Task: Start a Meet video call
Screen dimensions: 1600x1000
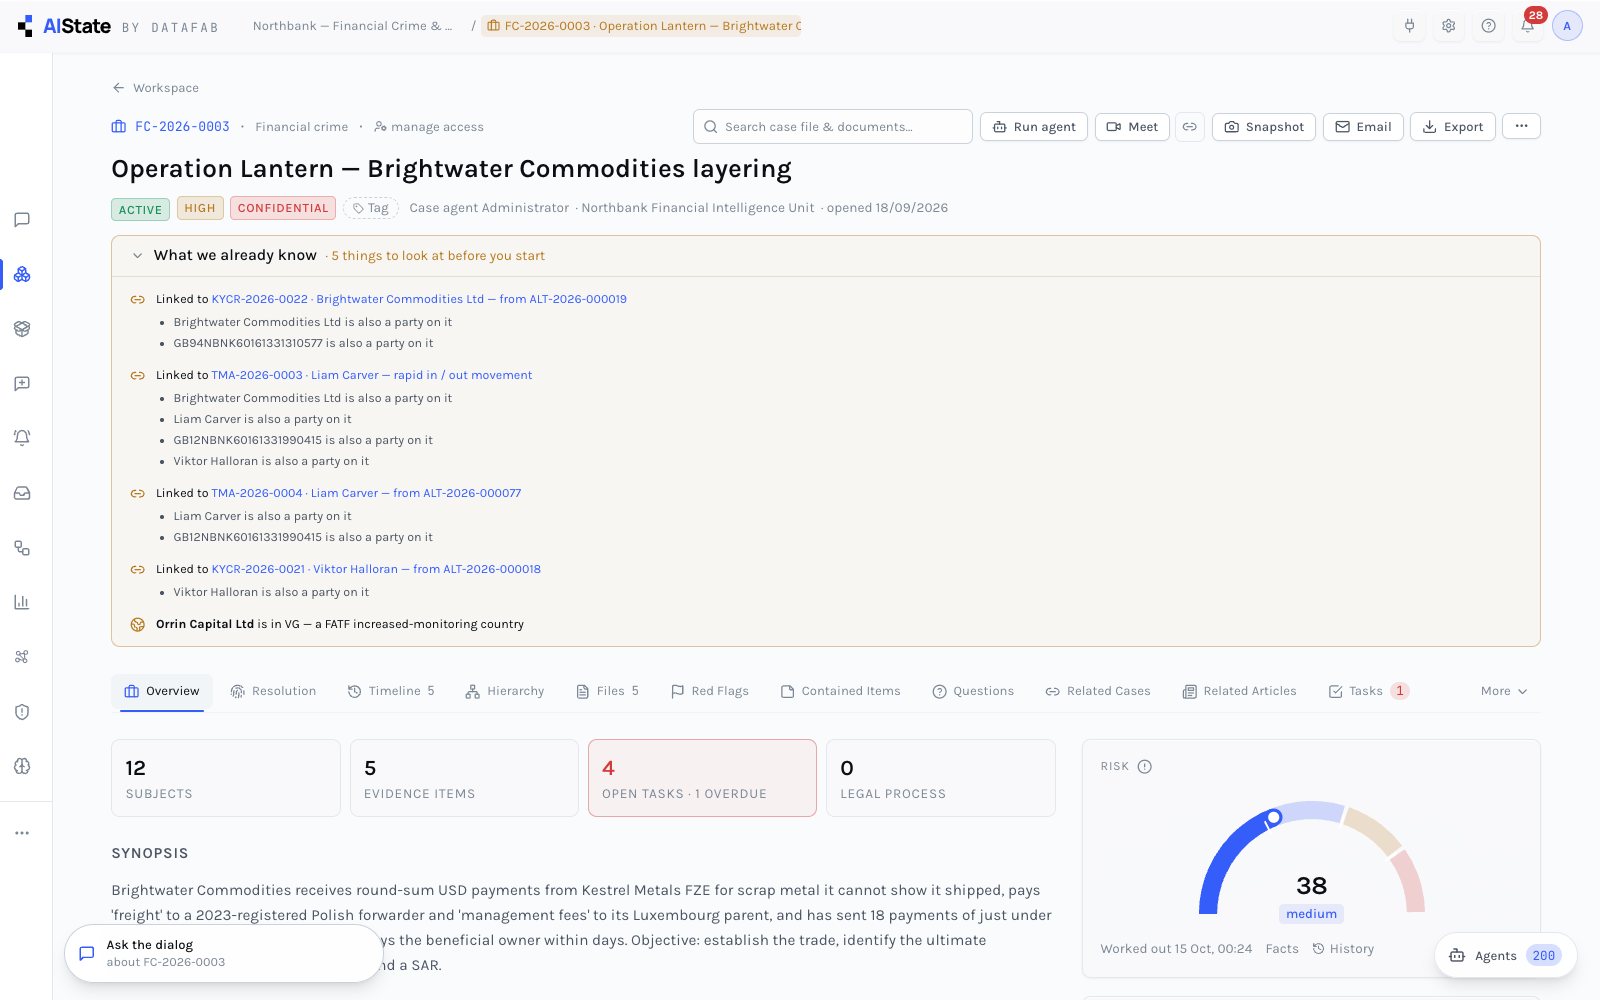Action: tap(1132, 127)
